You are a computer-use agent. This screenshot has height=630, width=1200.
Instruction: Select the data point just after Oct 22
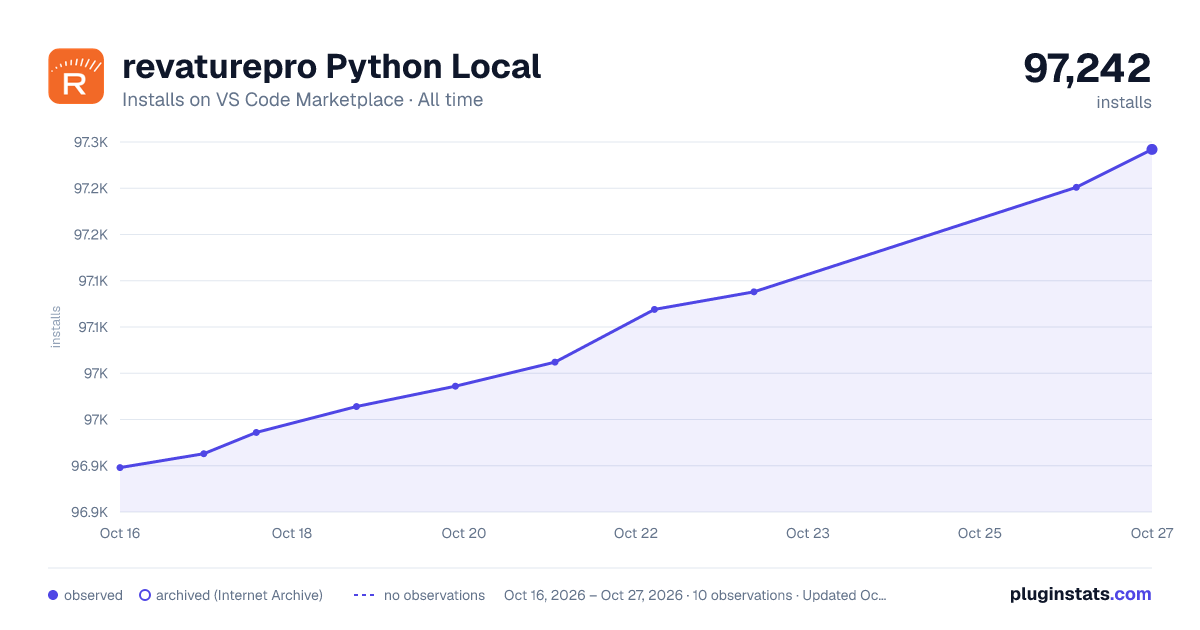654,309
